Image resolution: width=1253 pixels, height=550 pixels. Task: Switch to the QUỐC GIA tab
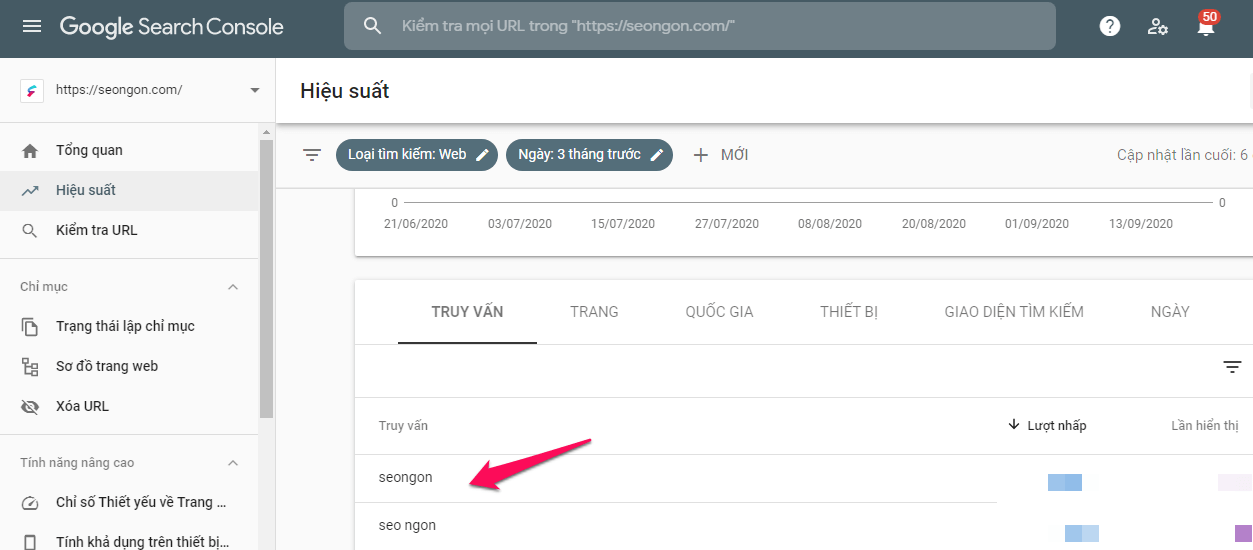click(719, 312)
